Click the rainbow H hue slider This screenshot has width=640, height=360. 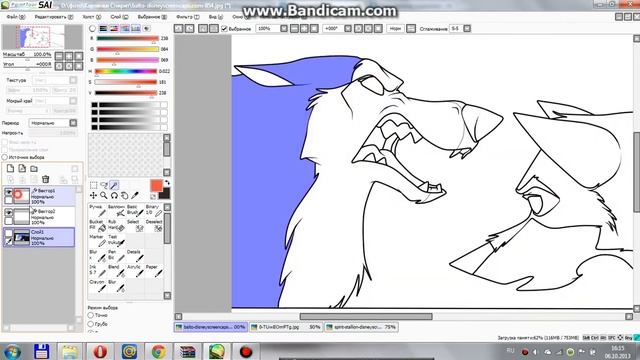[x=127, y=71]
